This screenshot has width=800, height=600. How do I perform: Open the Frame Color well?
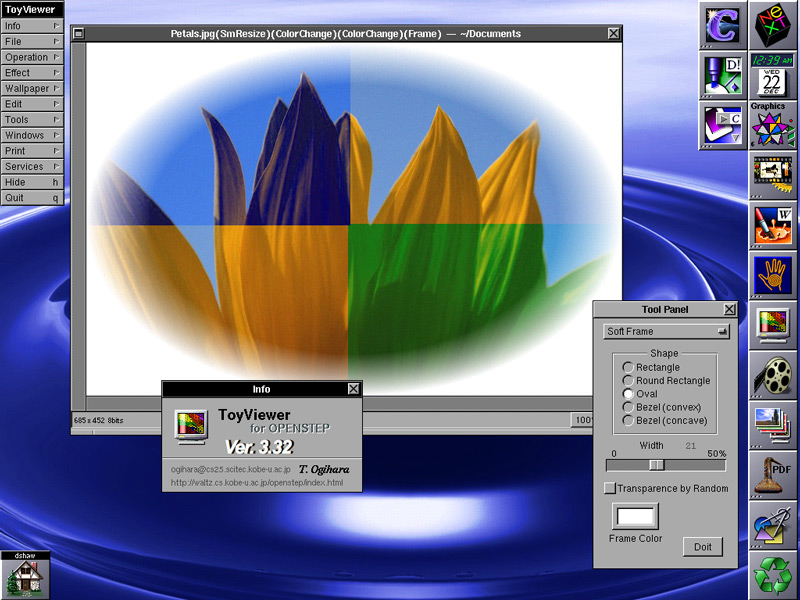pyautogui.click(x=635, y=516)
